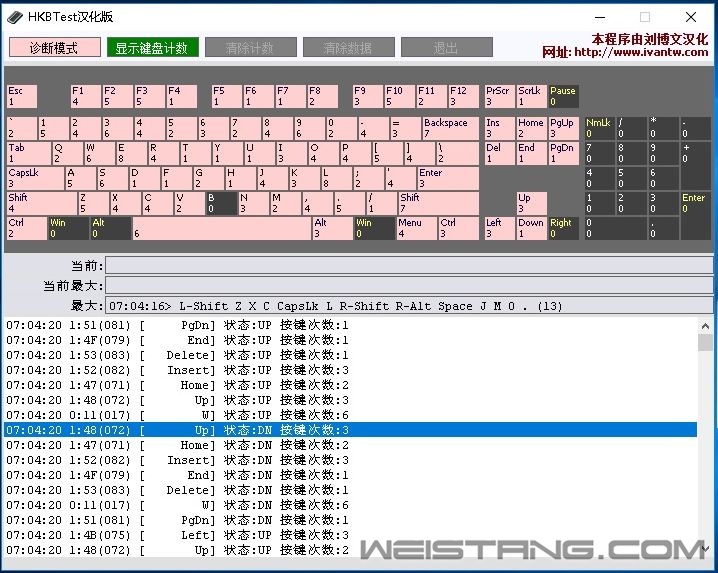Click the Up arrow key tile
718x573 pixels.
coord(530,203)
